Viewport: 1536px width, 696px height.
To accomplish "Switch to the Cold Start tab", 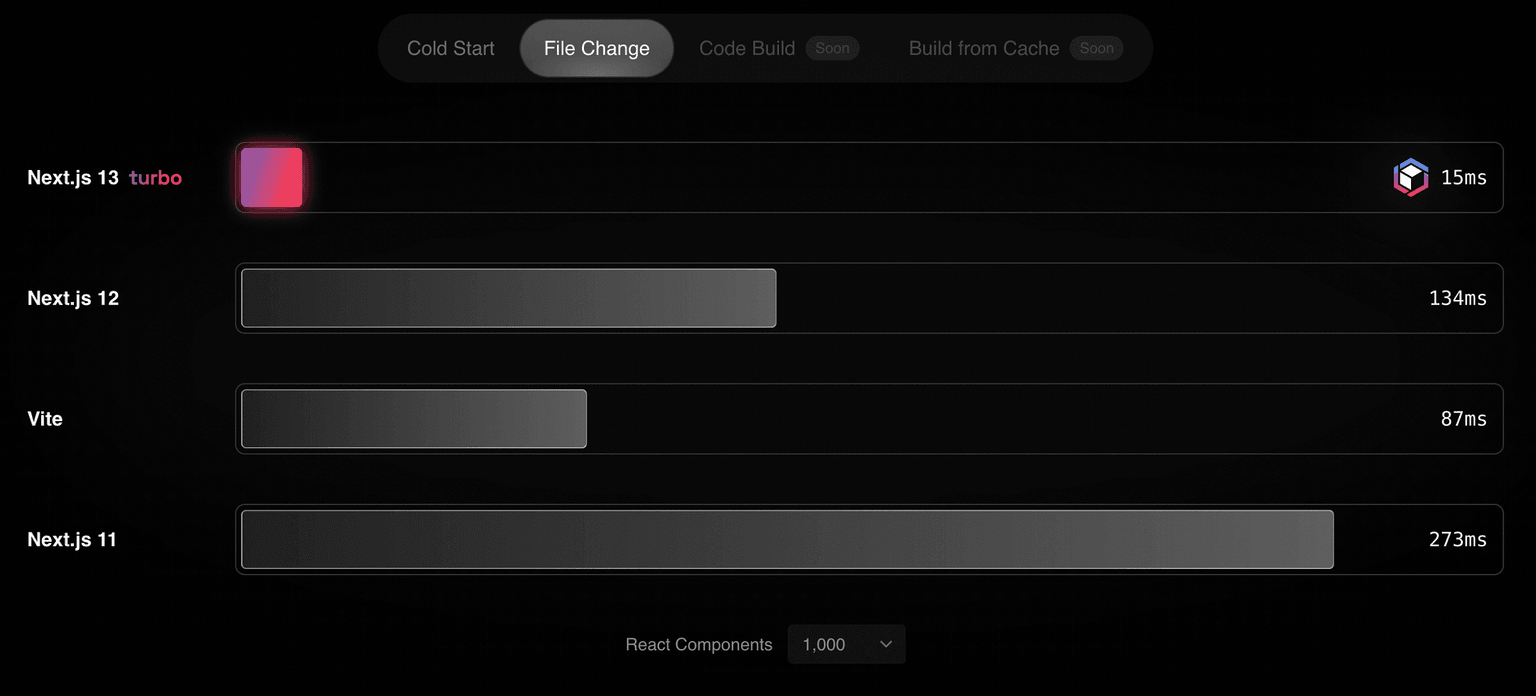I will pyautogui.click(x=451, y=48).
